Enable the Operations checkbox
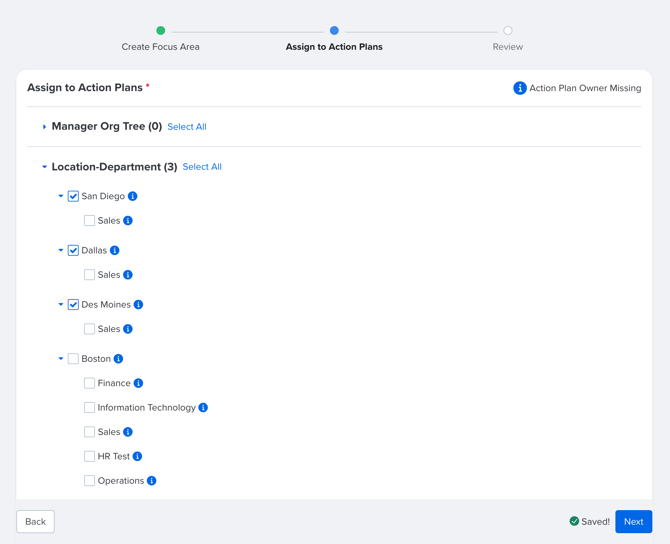Screen dimensions: 670x544 coord(89,481)
